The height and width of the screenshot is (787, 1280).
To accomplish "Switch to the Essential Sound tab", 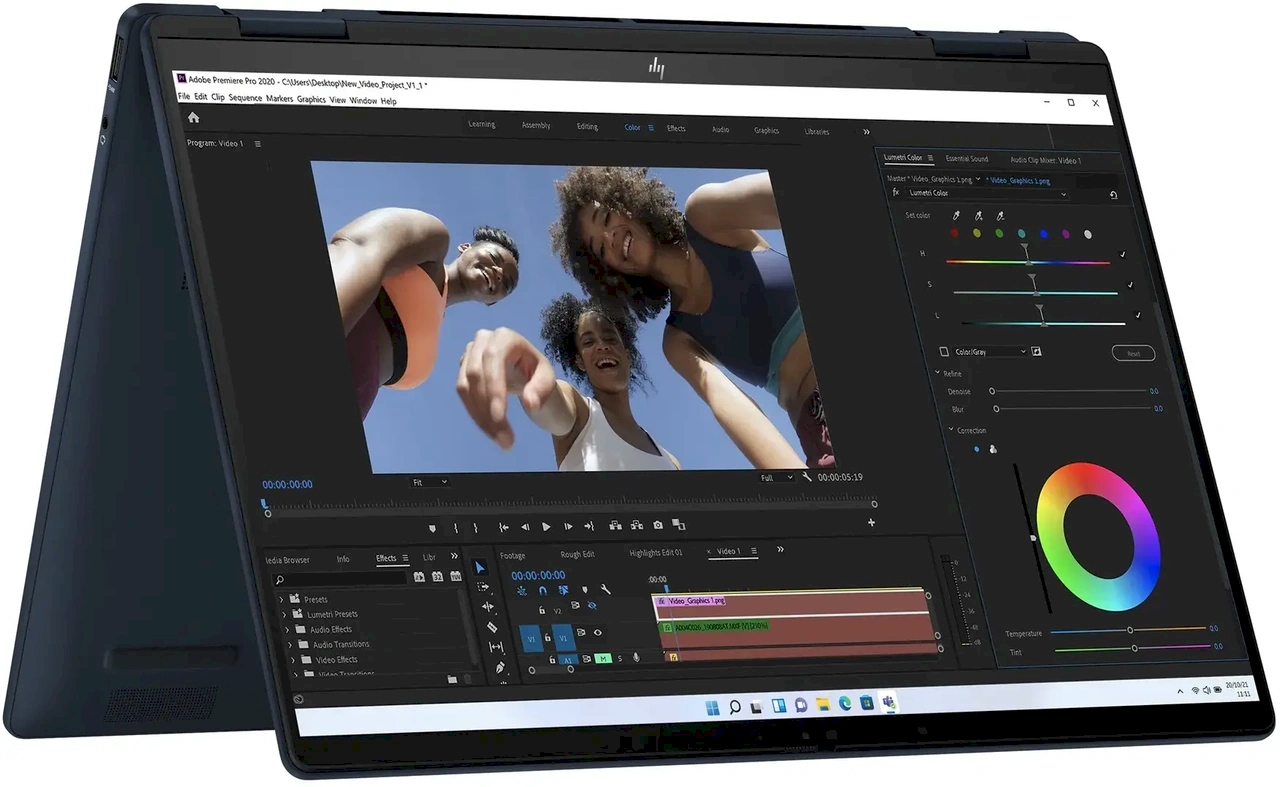I will (x=967, y=159).
